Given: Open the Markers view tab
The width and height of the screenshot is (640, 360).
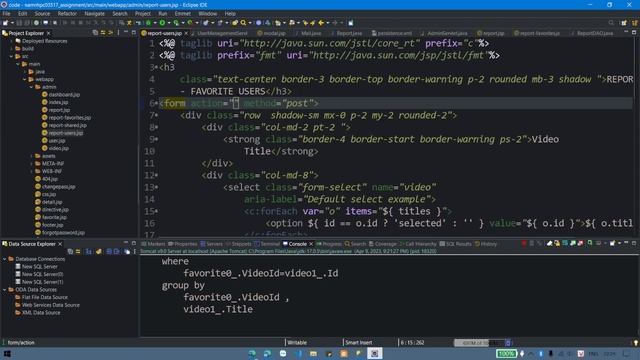Looking at the screenshot, I should [153, 244].
